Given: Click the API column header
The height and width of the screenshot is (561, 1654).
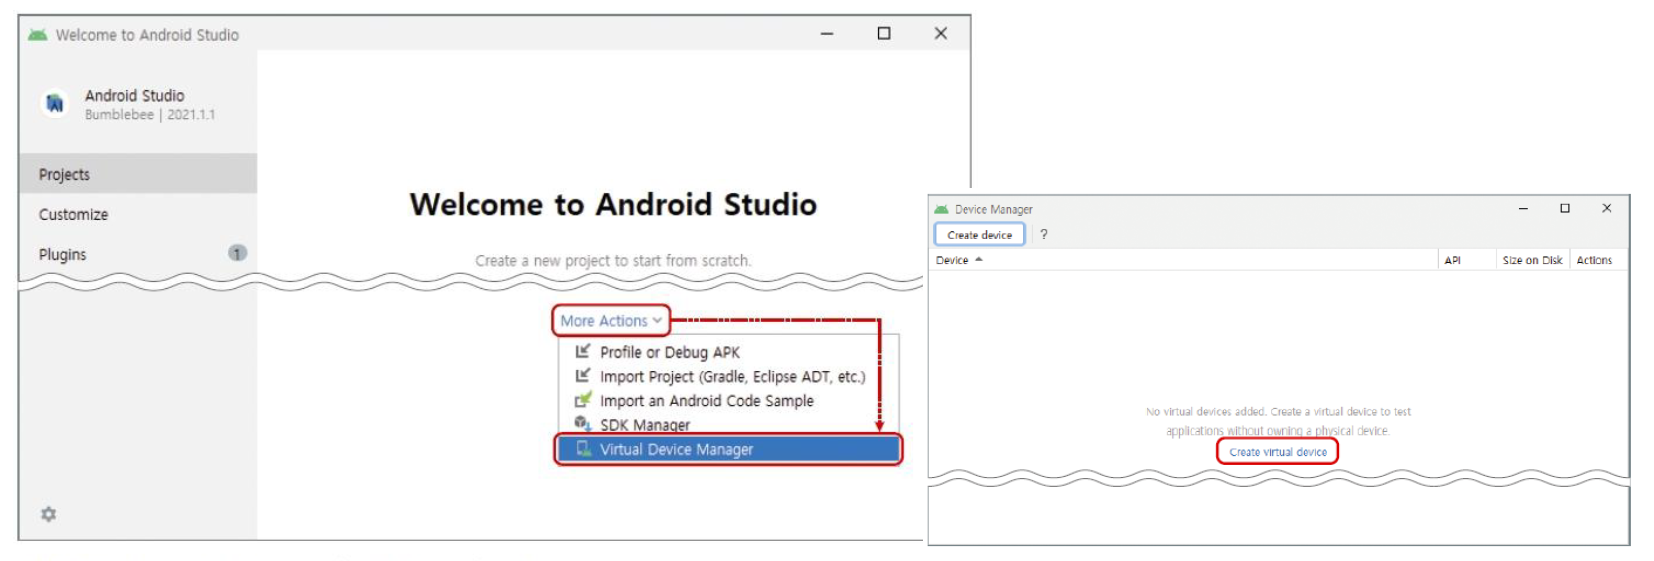Looking at the screenshot, I should (1466, 260).
